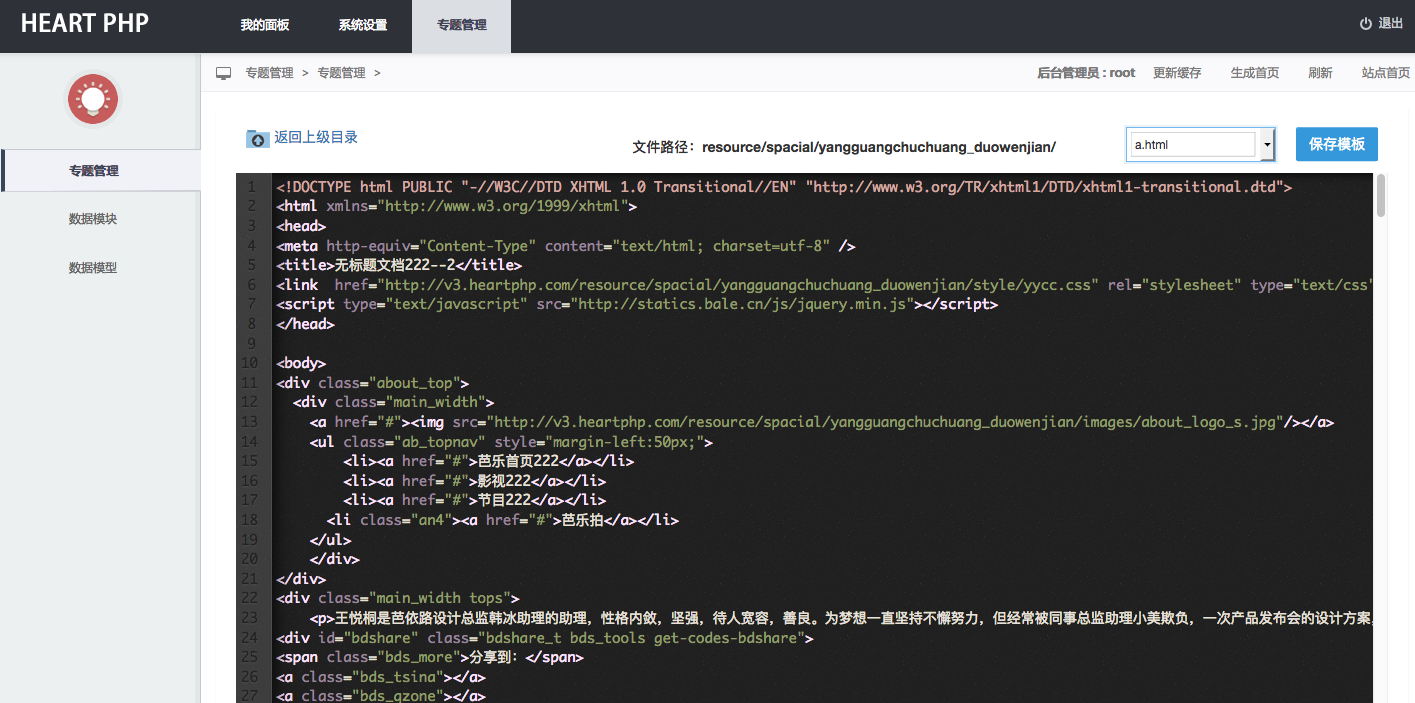Click the 退出 logout link
Image resolution: width=1415 pixels, height=703 pixels.
1391,23
